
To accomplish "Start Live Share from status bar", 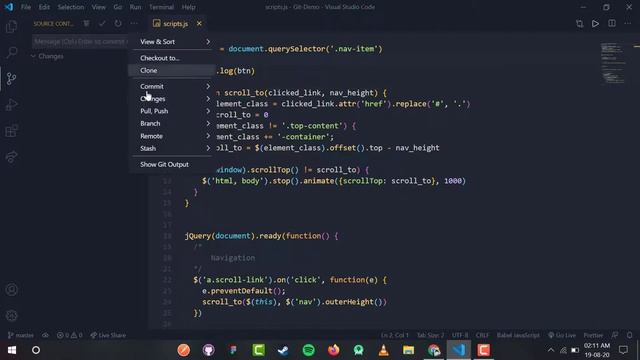I will click(x=108, y=335).
